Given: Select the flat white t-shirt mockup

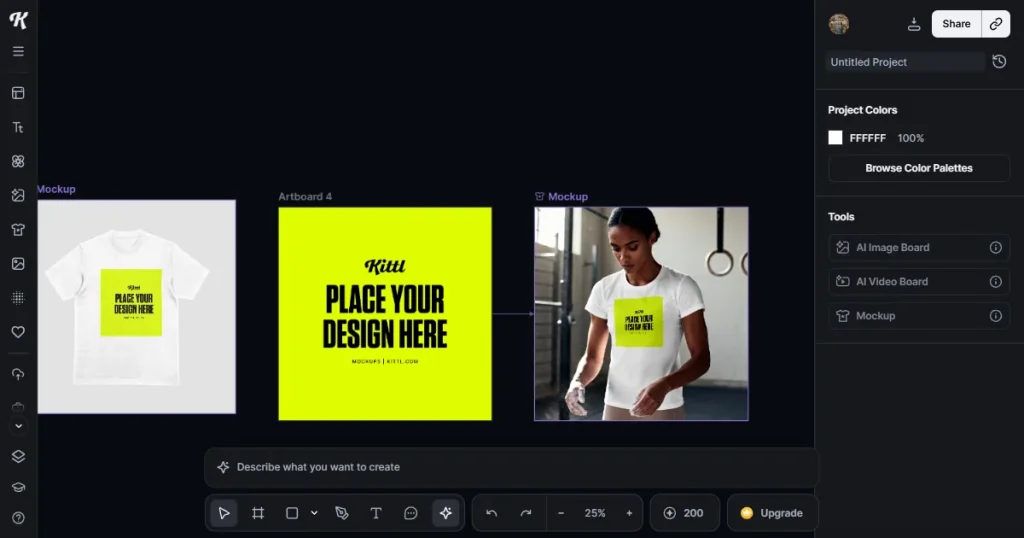Looking at the screenshot, I should tap(136, 307).
